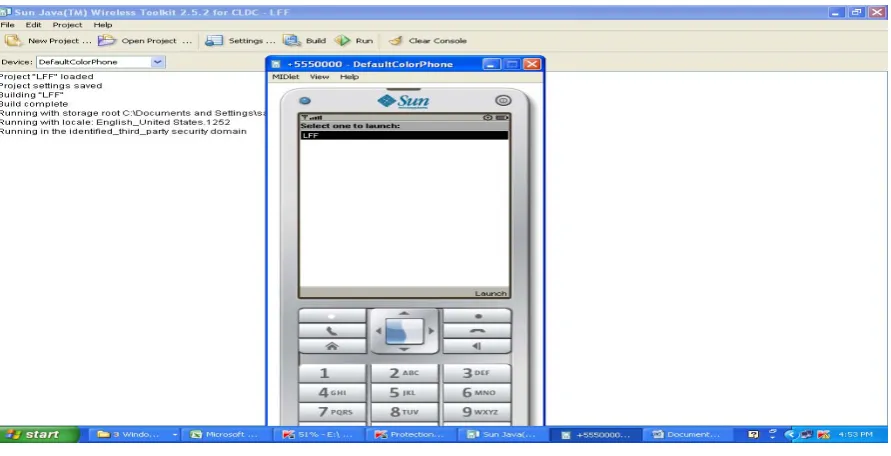The image size is (891, 456).
Task: Click the home key on emulator keypad
Action: (x=332, y=346)
